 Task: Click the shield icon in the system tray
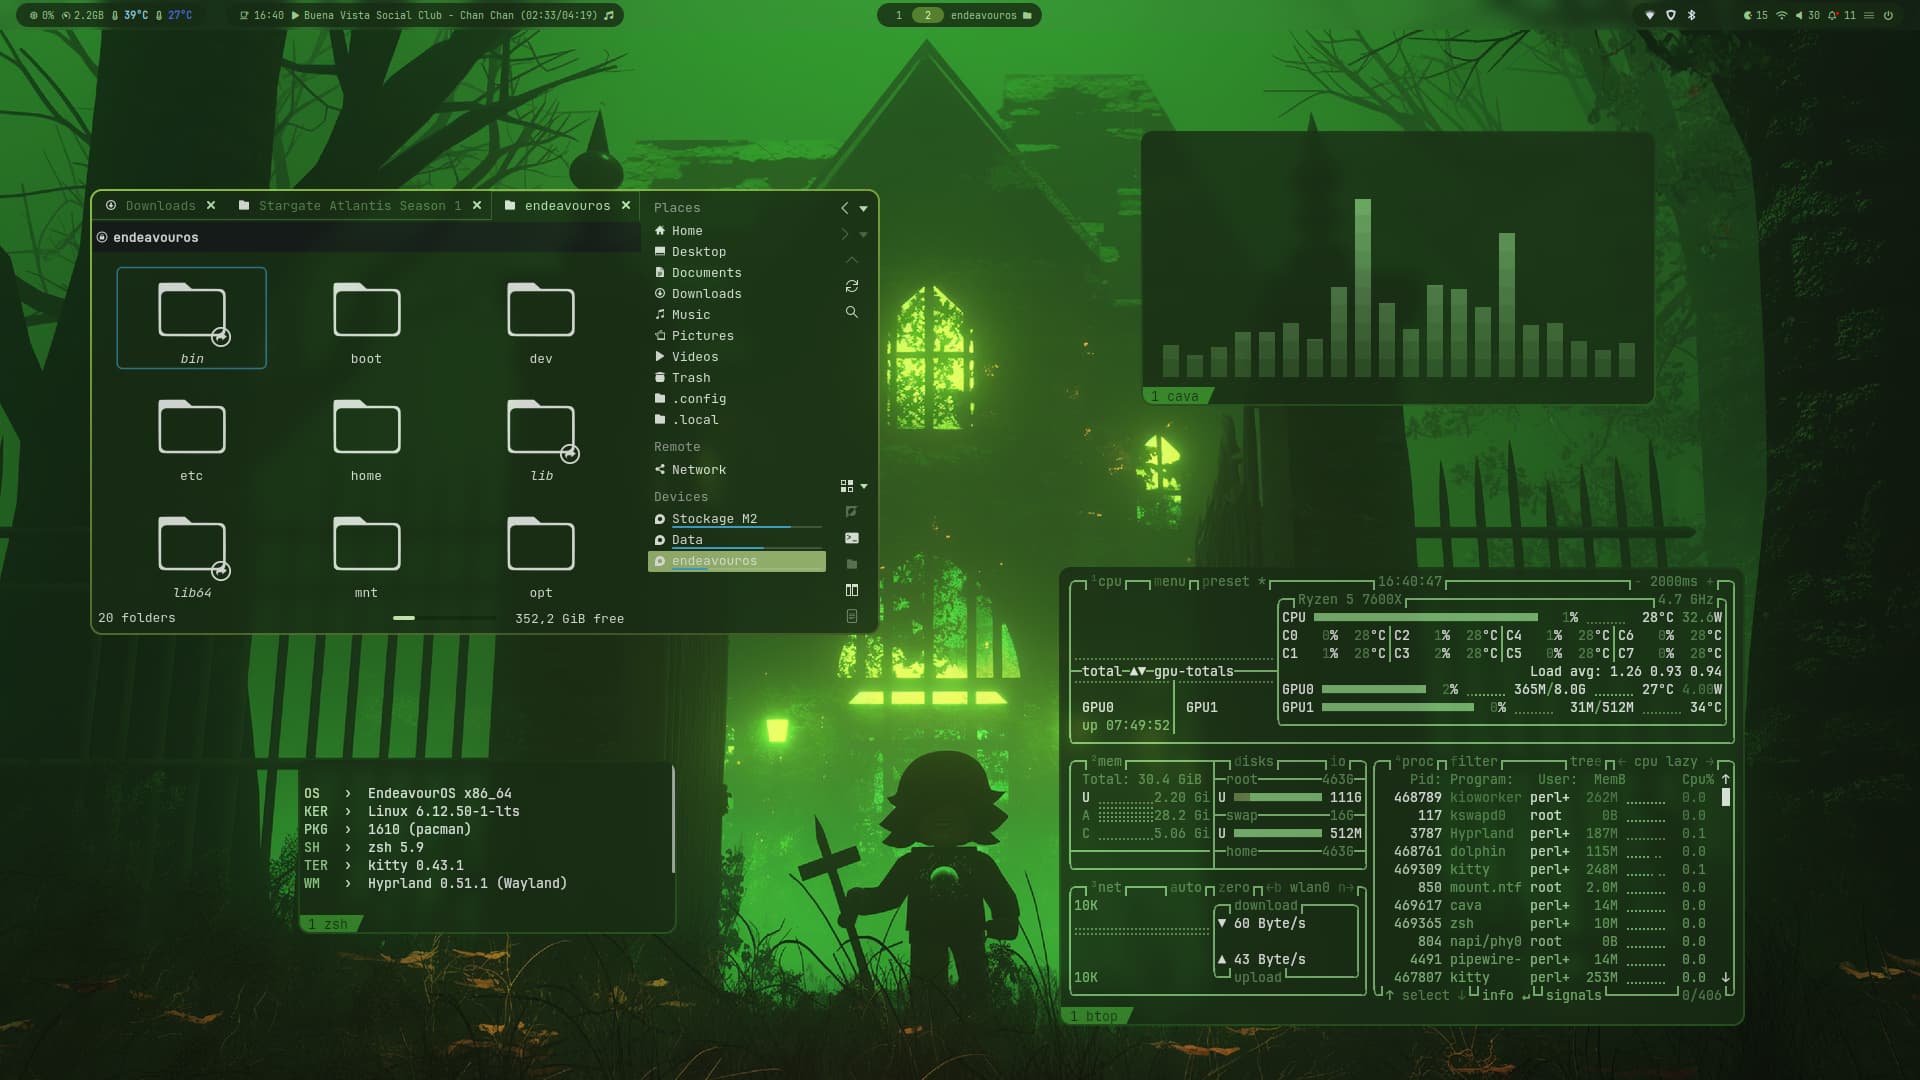(1670, 15)
